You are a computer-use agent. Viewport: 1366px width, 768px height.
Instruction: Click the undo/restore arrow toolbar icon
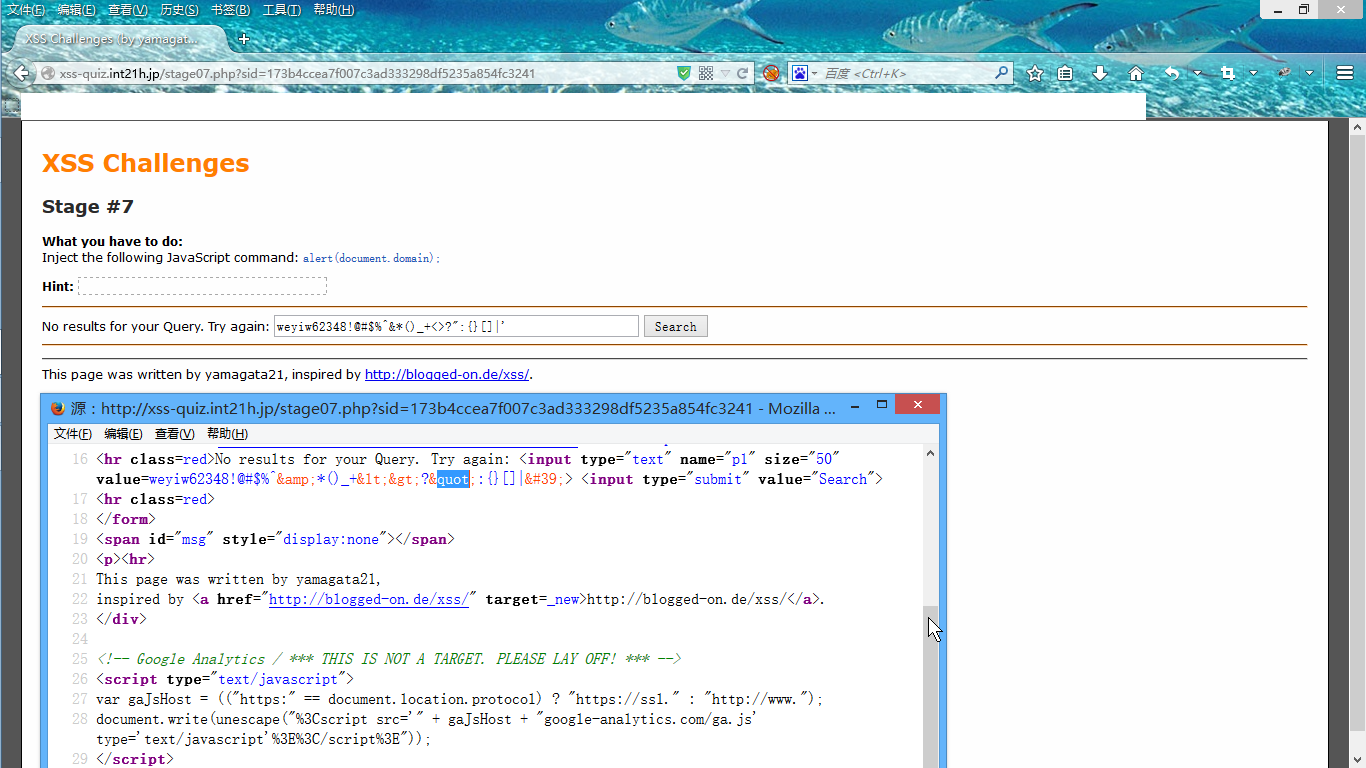point(1172,73)
